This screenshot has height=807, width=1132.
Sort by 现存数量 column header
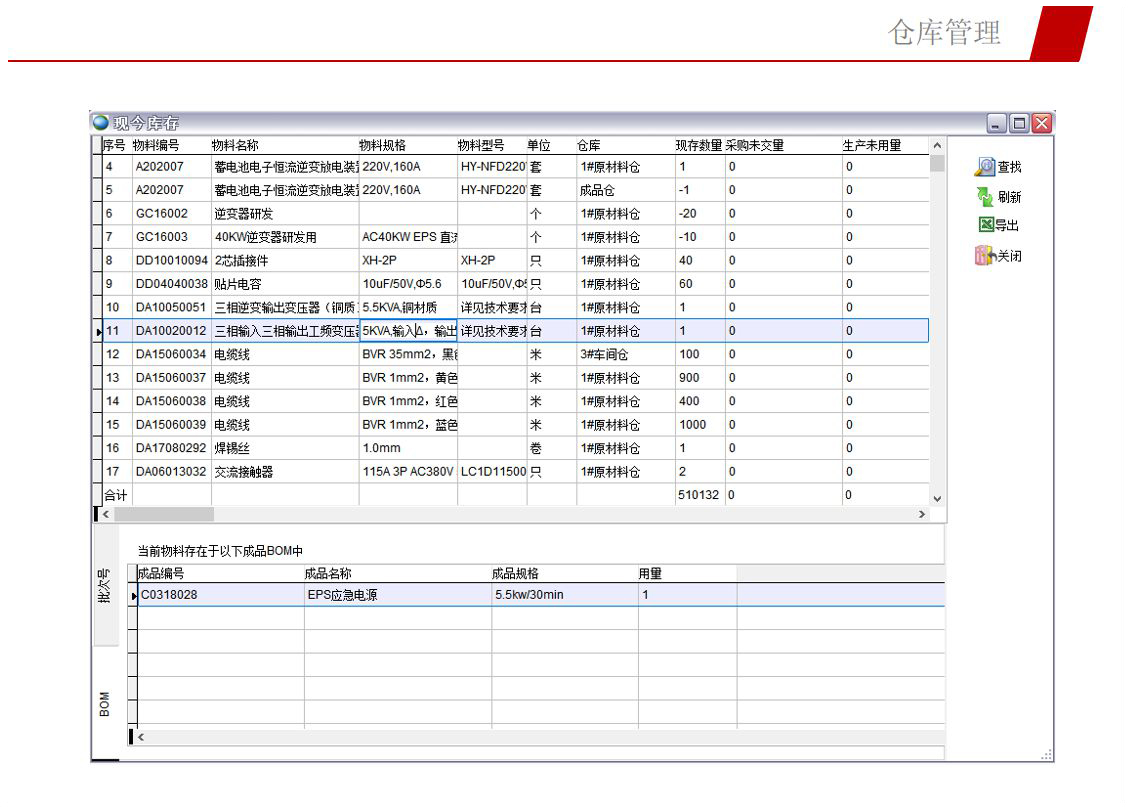(699, 146)
